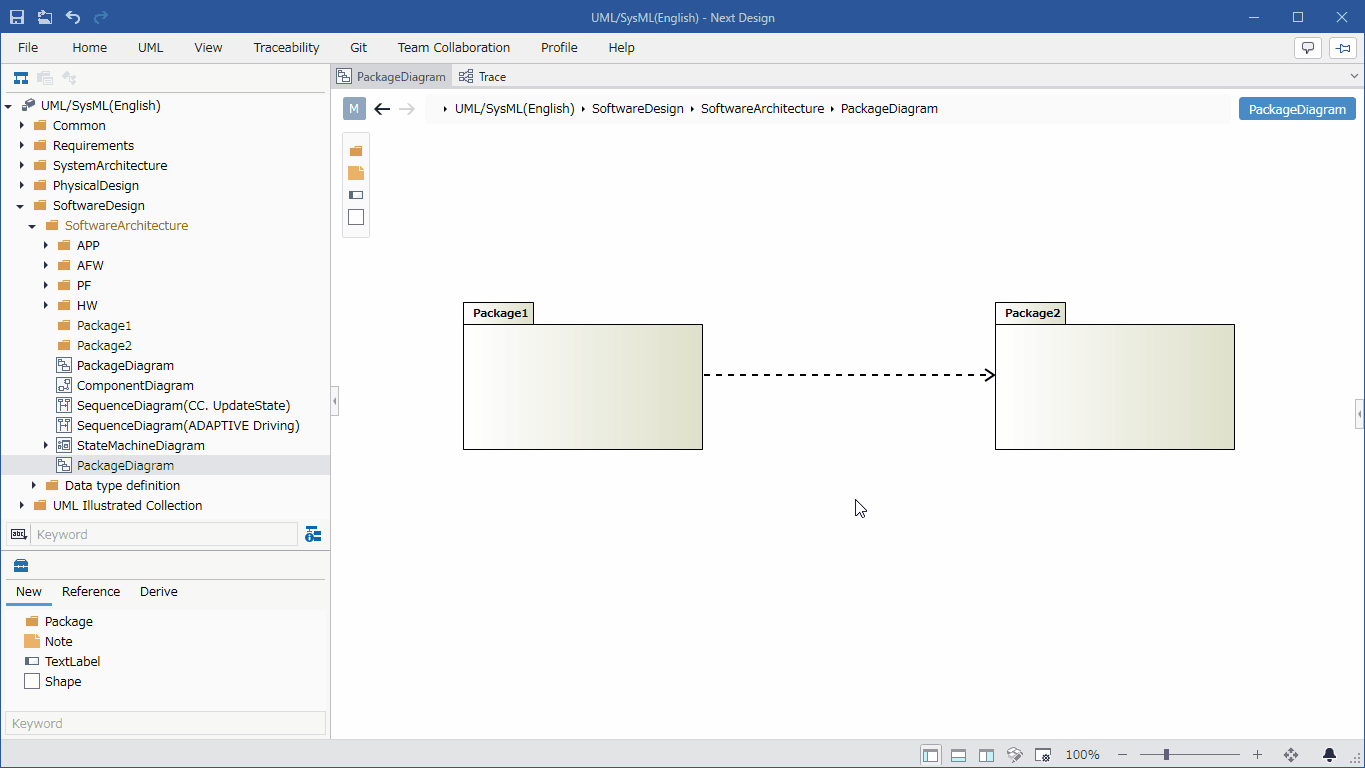Screen dimensions: 1365x768
Task: Switch to the Reference toolbox tab
Action: click(91, 592)
